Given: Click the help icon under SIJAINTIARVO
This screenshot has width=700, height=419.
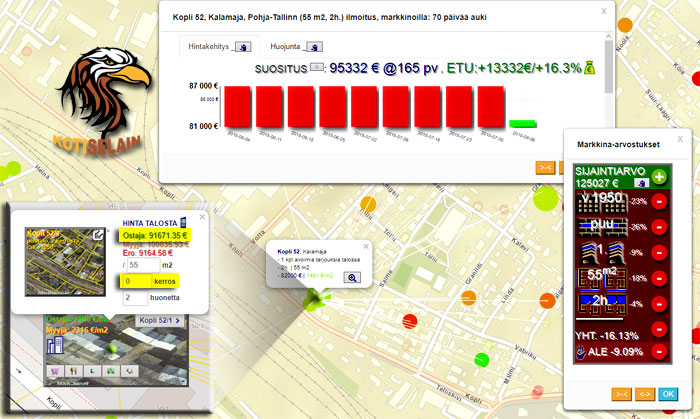Looking at the screenshot, I should [x=642, y=183].
